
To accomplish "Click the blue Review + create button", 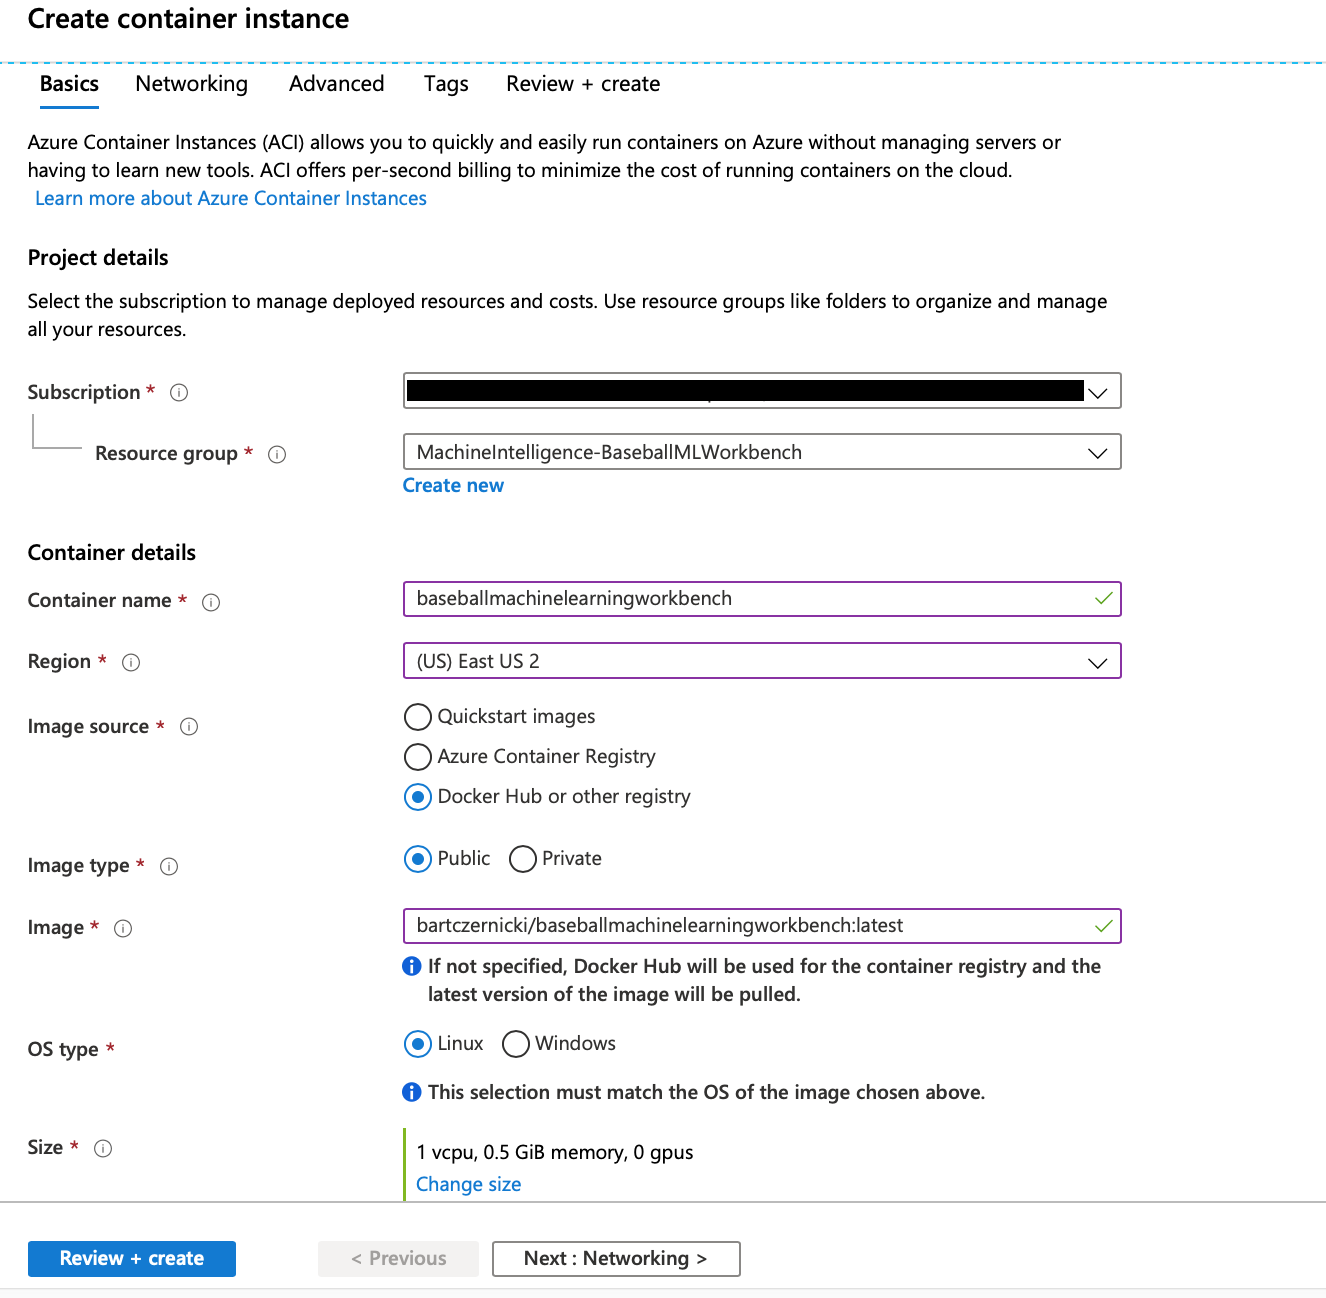I will [132, 1259].
